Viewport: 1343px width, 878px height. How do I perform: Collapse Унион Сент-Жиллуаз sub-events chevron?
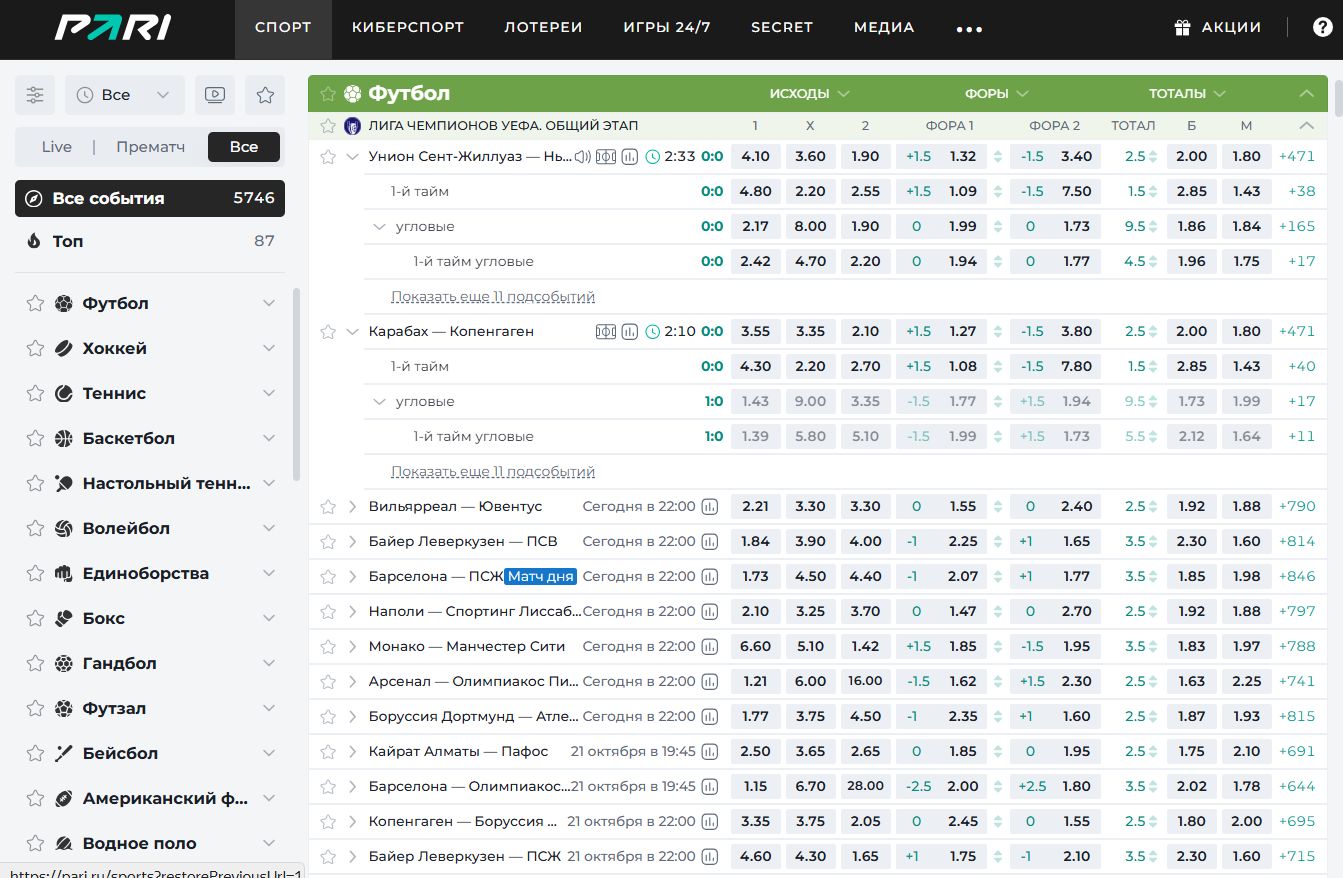352,157
